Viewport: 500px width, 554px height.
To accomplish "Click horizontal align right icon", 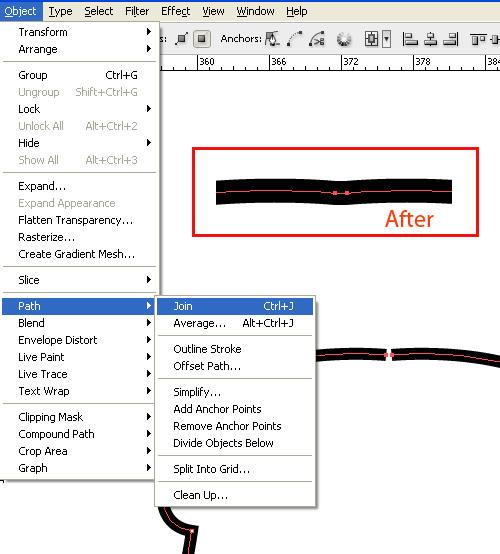I will click(451, 39).
